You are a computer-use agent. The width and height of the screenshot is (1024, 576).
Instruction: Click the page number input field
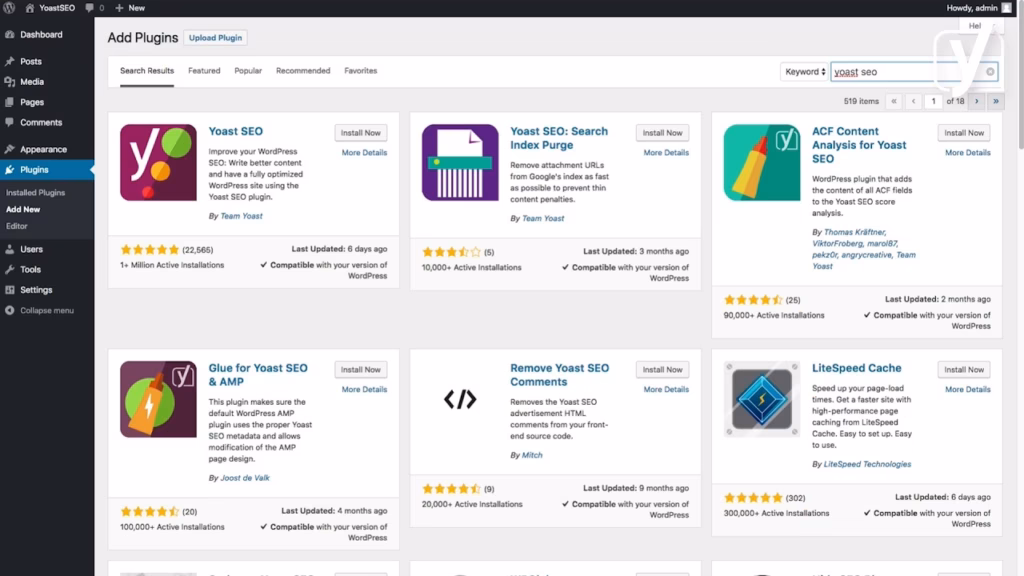[933, 101]
